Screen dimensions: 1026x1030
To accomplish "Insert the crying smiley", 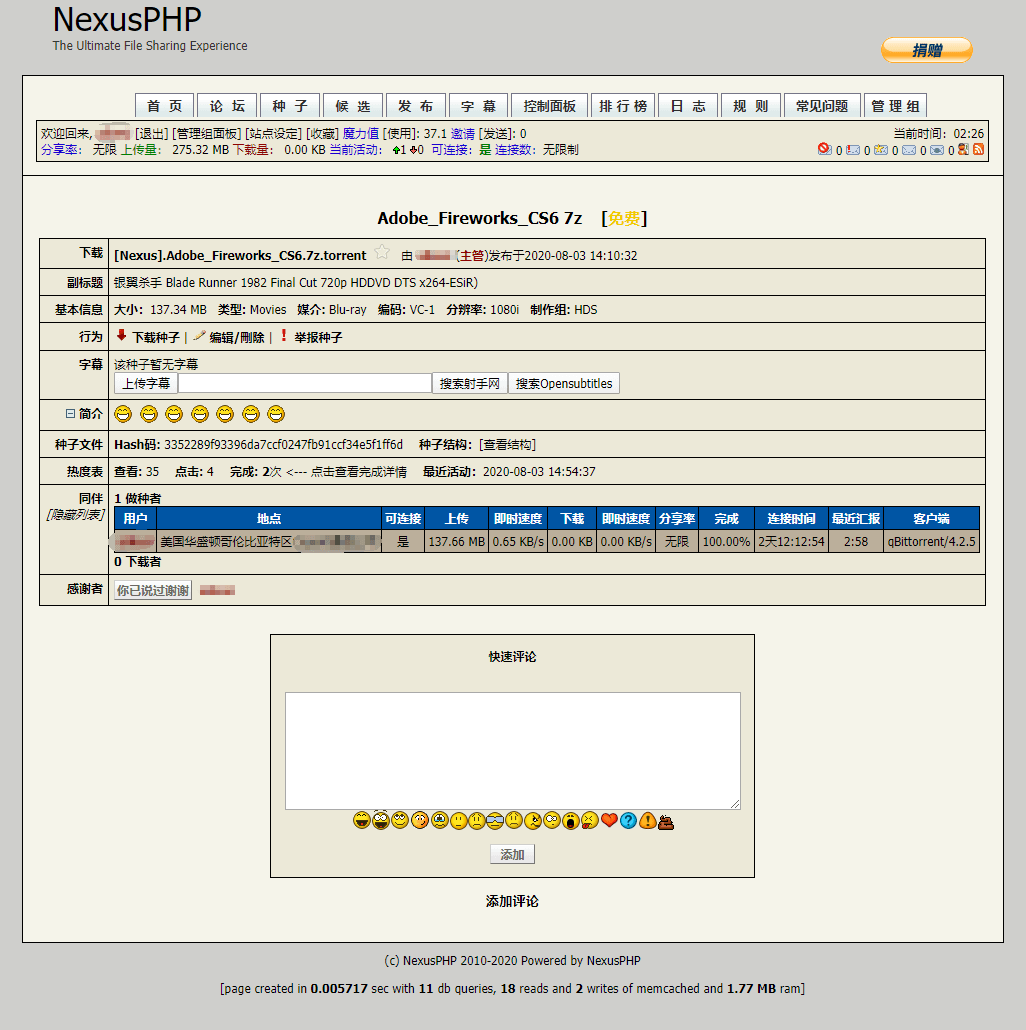I will tap(439, 820).
